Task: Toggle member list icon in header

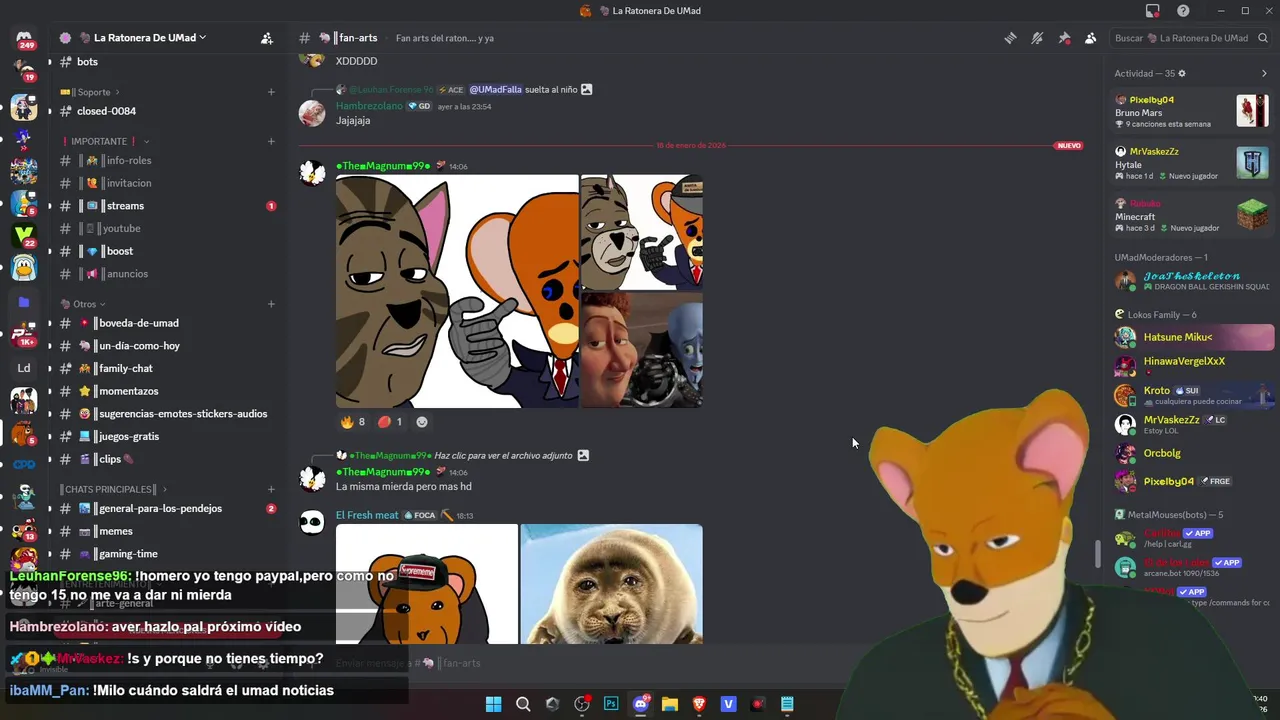Action: point(1090,38)
